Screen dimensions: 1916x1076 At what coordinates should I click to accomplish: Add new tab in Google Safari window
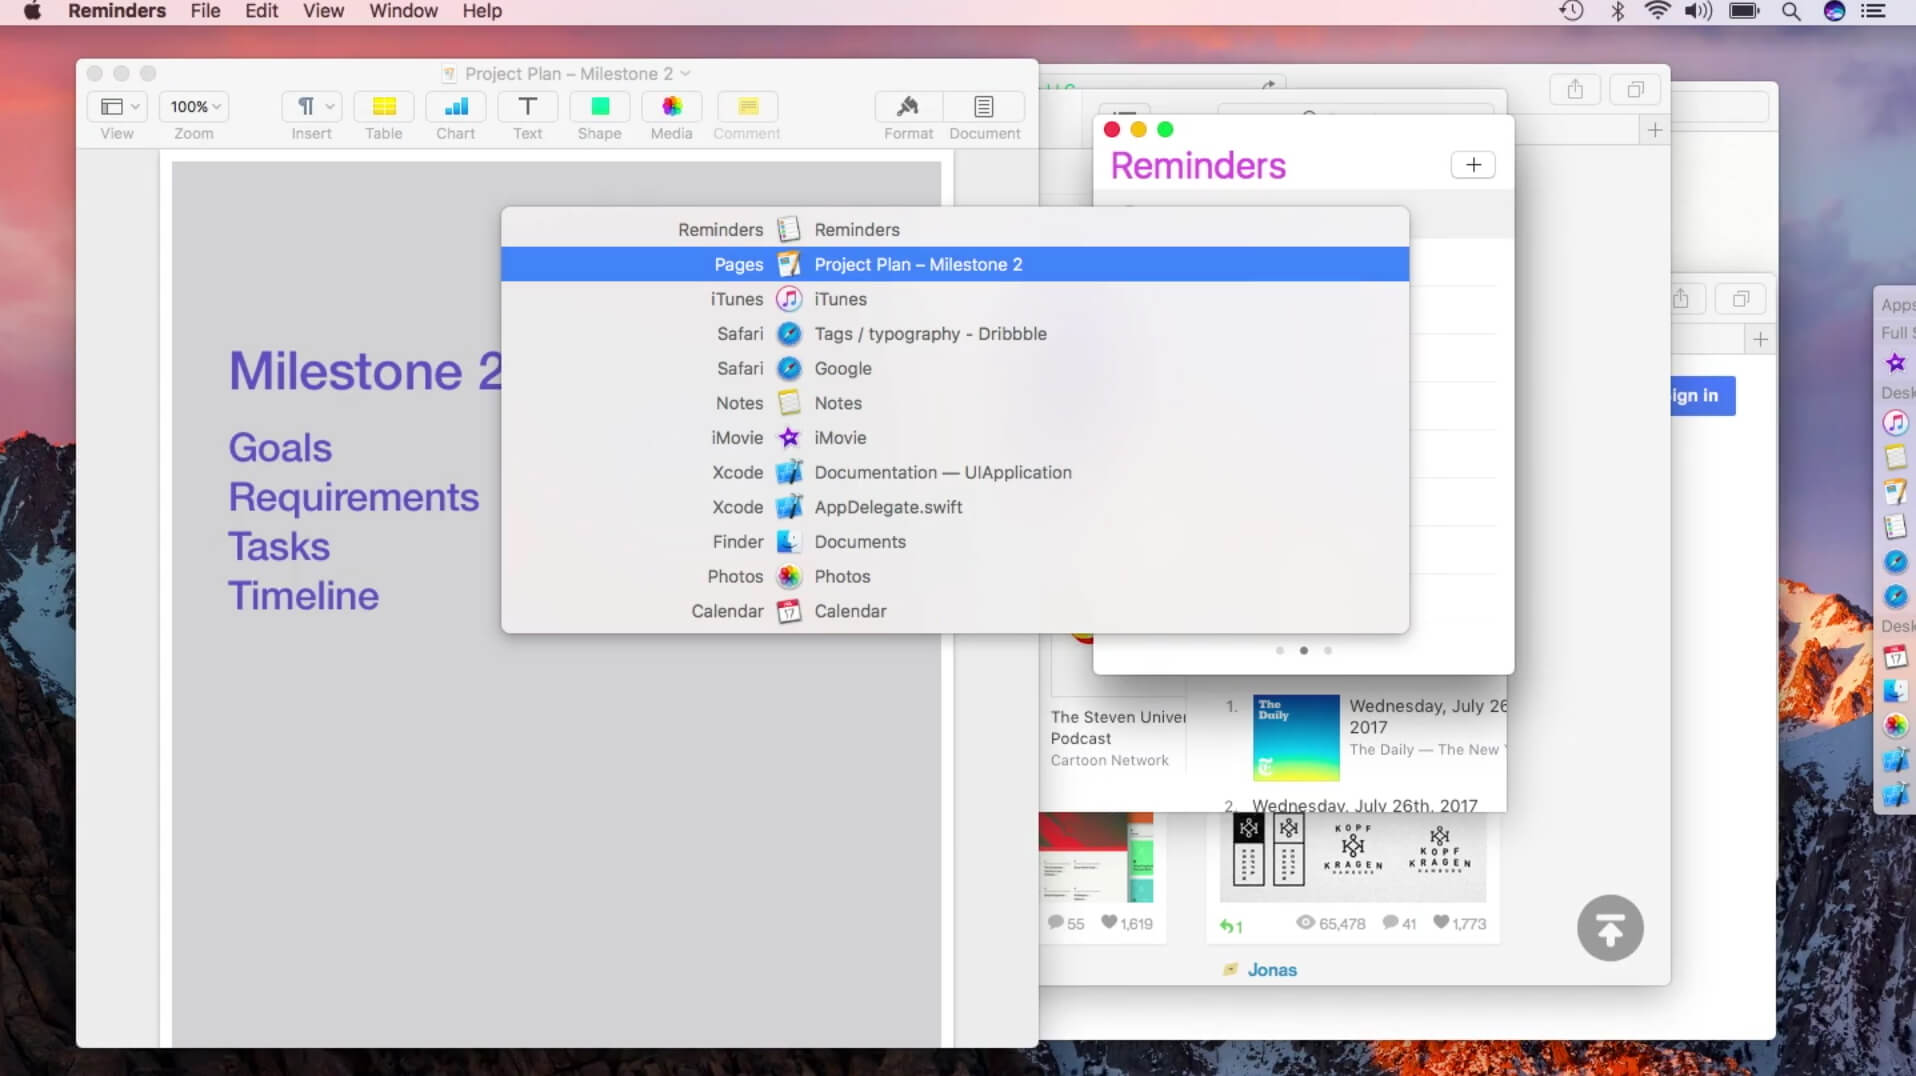coord(1760,339)
